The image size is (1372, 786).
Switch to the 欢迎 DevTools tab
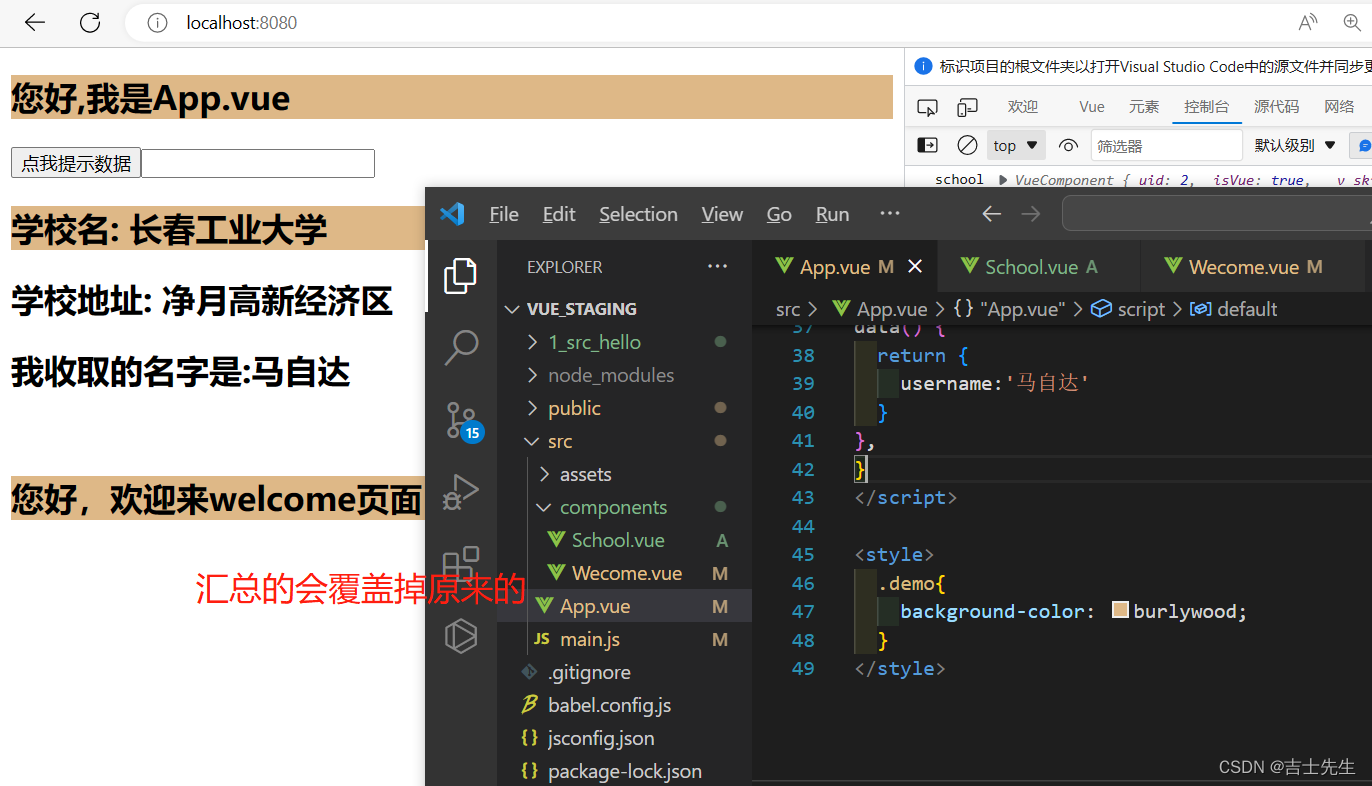[x=1023, y=107]
